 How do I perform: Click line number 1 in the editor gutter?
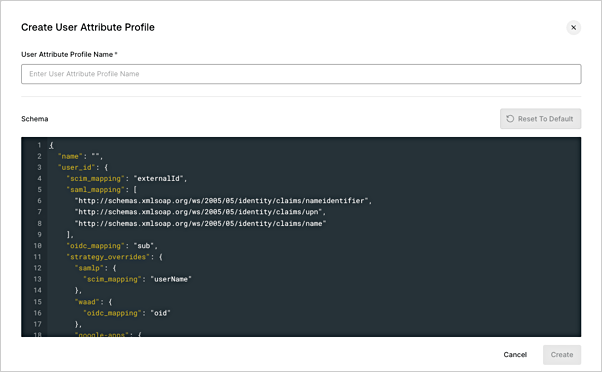point(39,145)
